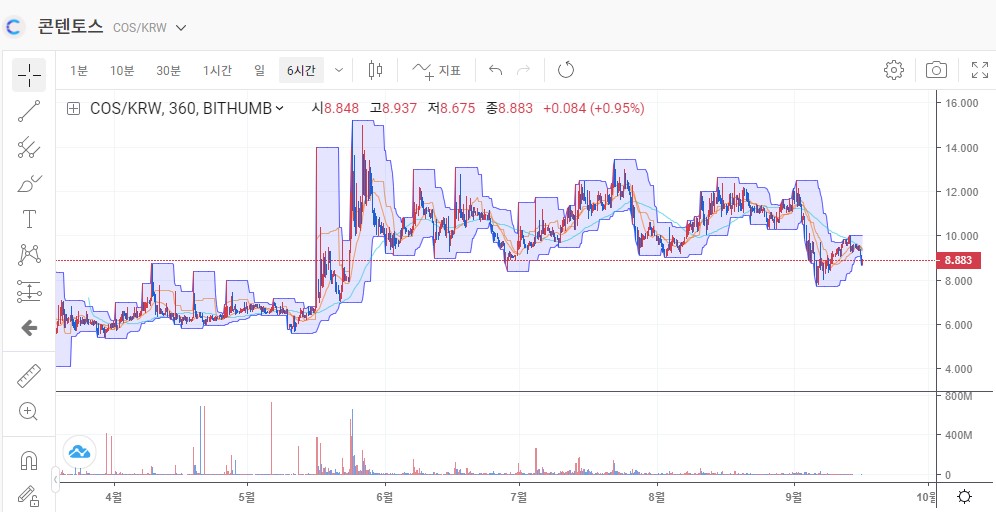996x512 pixels.
Task: Select the pitchfork drawing tool
Action: [x=29, y=147]
